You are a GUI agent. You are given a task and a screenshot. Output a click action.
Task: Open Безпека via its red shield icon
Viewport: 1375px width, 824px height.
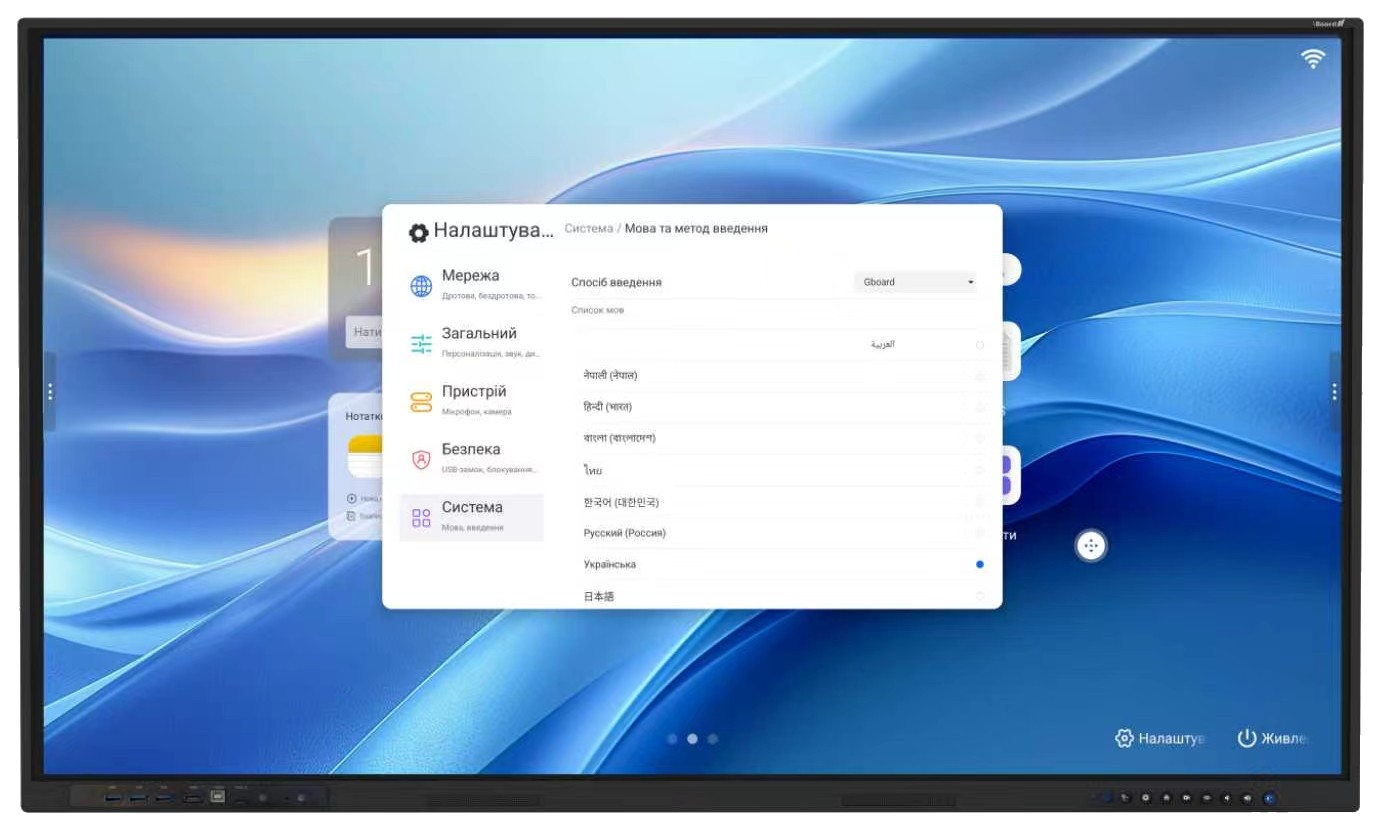(421, 460)
